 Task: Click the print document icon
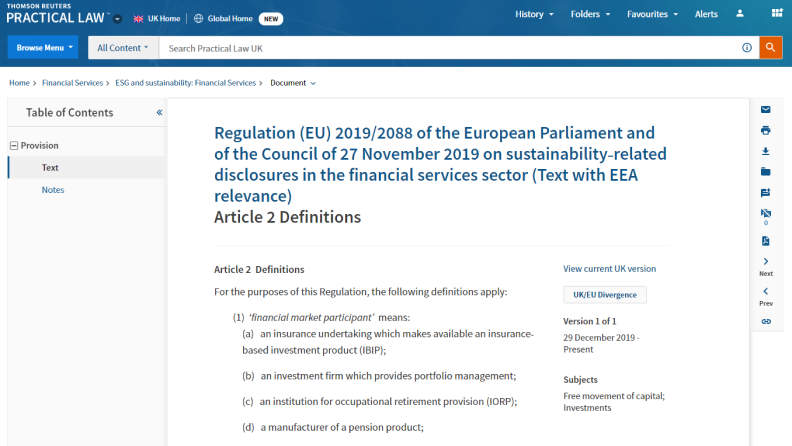(x=766, y=130)
